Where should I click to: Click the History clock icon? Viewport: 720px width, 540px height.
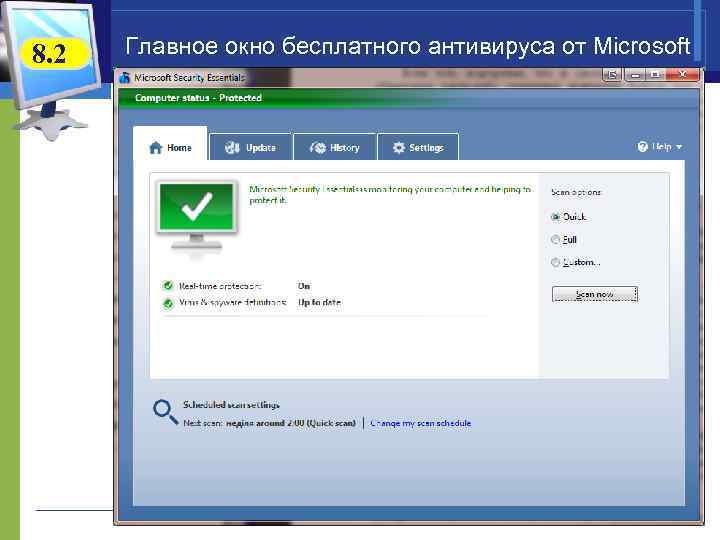click(x=318, y=147)
